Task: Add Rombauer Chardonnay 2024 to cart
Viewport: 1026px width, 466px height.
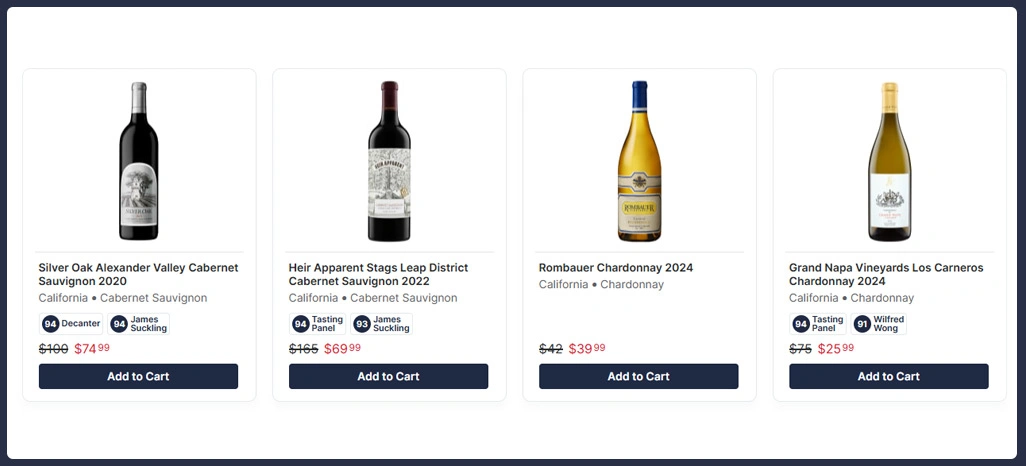Action: 638,376
